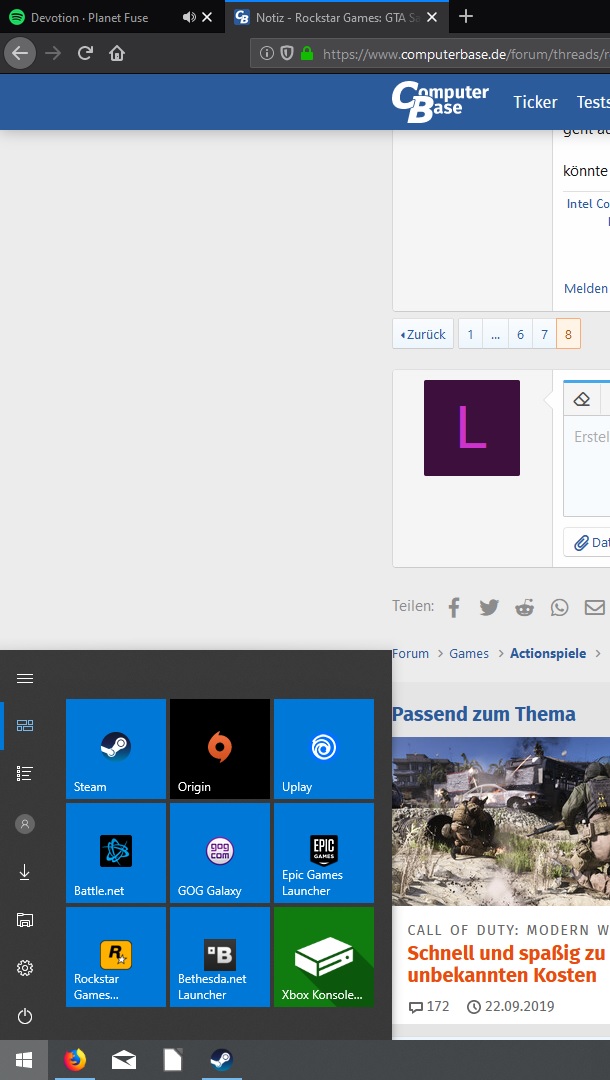The image size is (610, 1080).
Task: Open the Forum breadcrumb link
Action: 410,653
